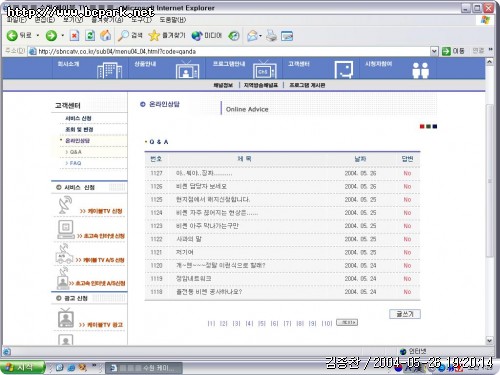The image size is (500, 375).
Task: Open the Q&A sidebar item
Action: coord(76,152)
